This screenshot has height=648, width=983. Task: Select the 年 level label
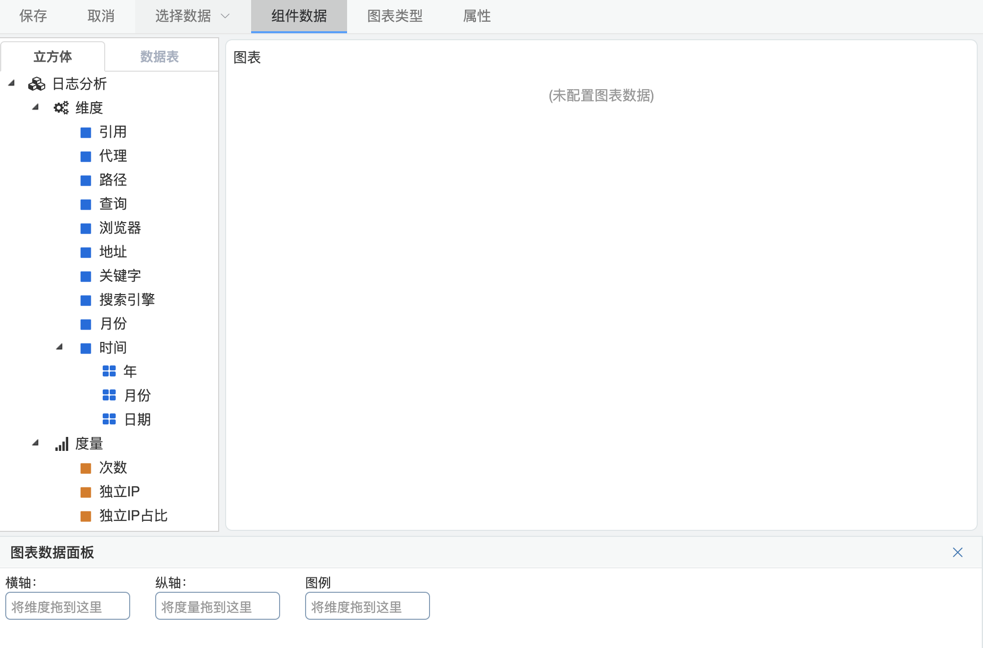pyautogui.click(x=130, y=372)
